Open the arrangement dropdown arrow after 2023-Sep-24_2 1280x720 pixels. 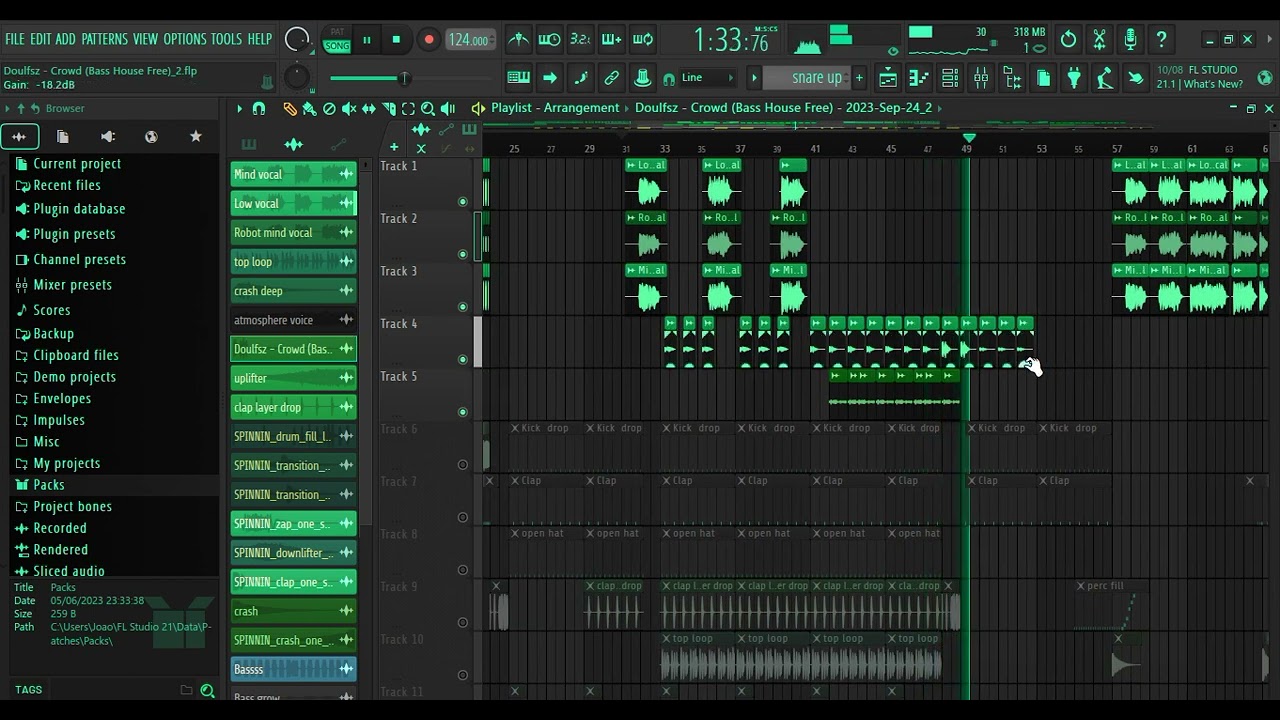[939, 108]
